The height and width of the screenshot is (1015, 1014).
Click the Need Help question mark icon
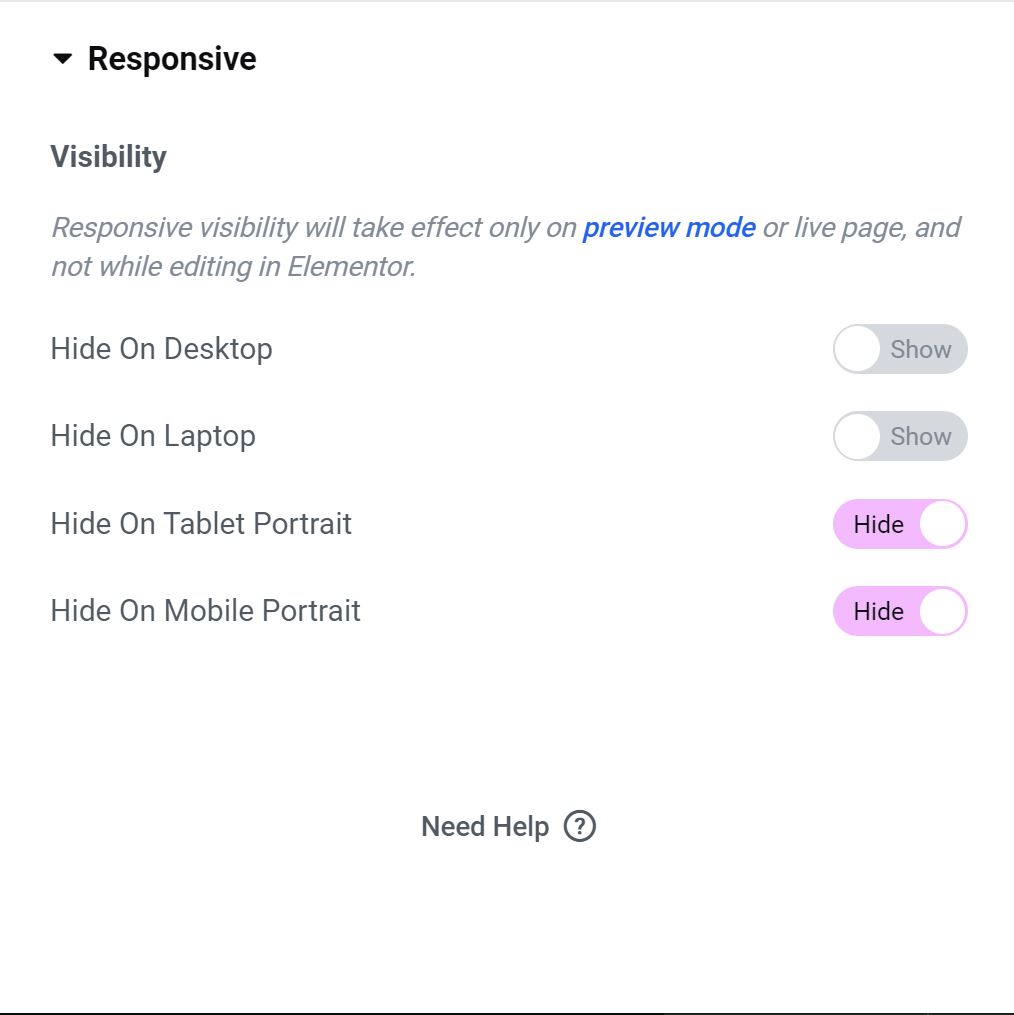coord(579,826)
